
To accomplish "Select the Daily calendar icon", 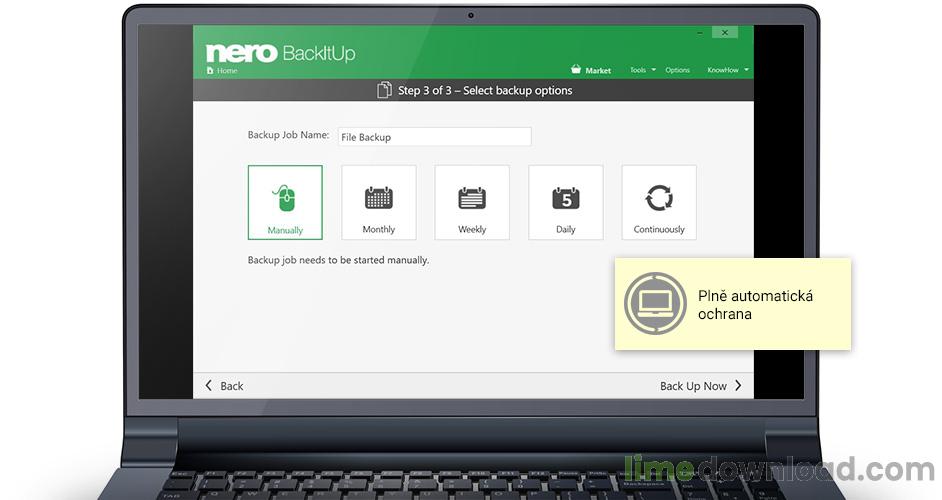I will pos(565,198).
